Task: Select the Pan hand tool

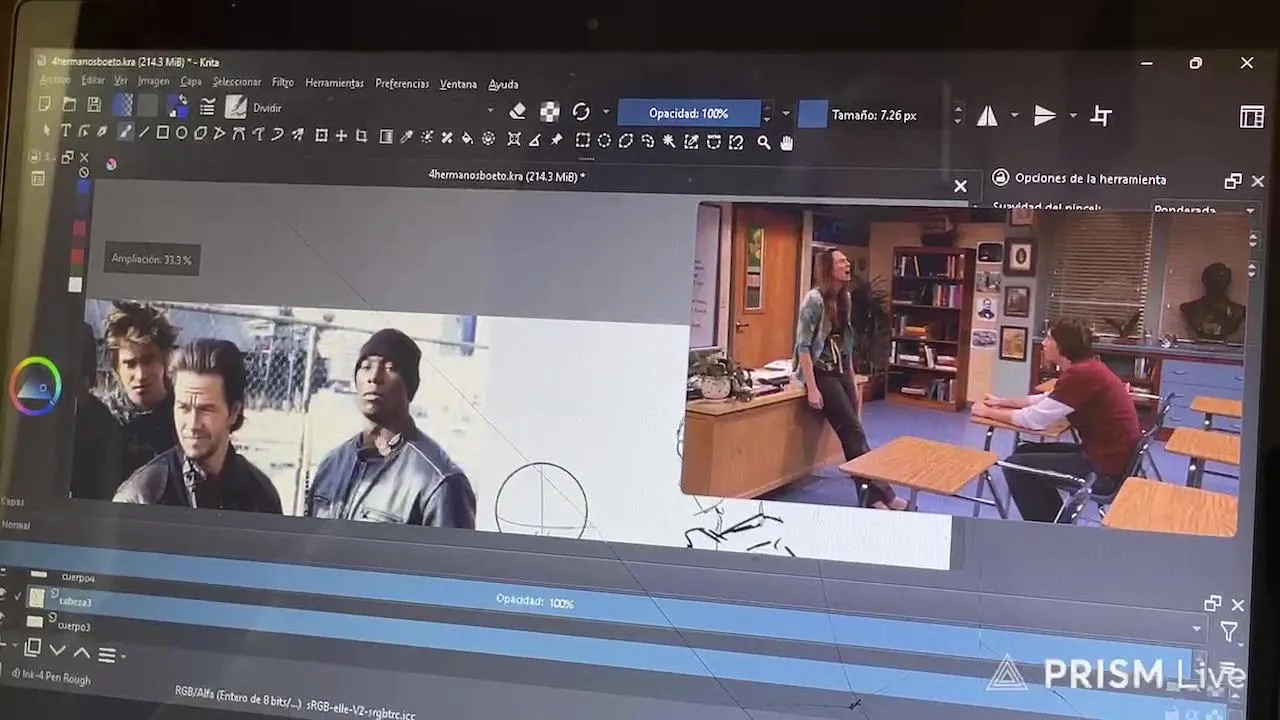Action: tap(787, 143)
